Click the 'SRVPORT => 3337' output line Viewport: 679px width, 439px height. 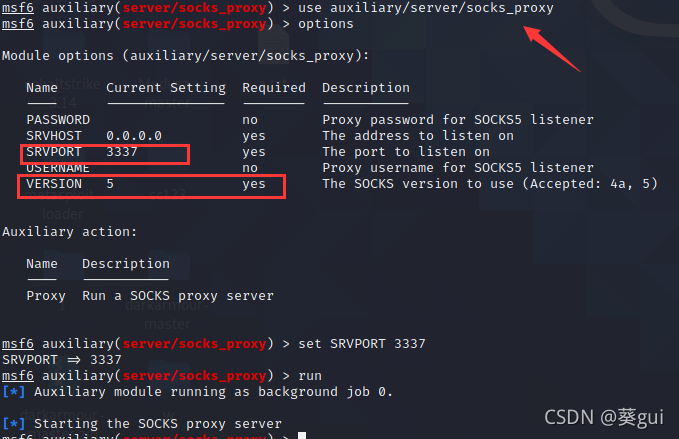tap(61, 360)
